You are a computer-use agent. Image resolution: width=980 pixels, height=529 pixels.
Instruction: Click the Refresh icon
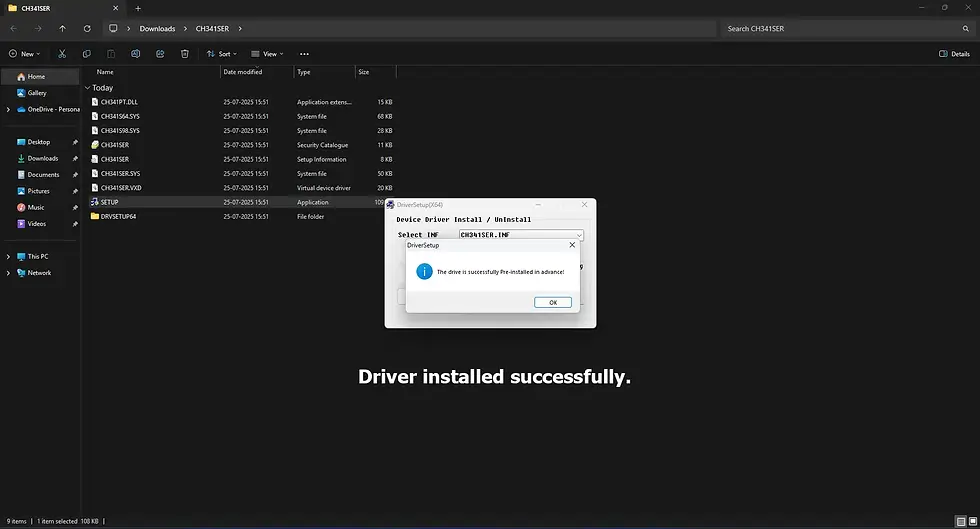point(87,28)
